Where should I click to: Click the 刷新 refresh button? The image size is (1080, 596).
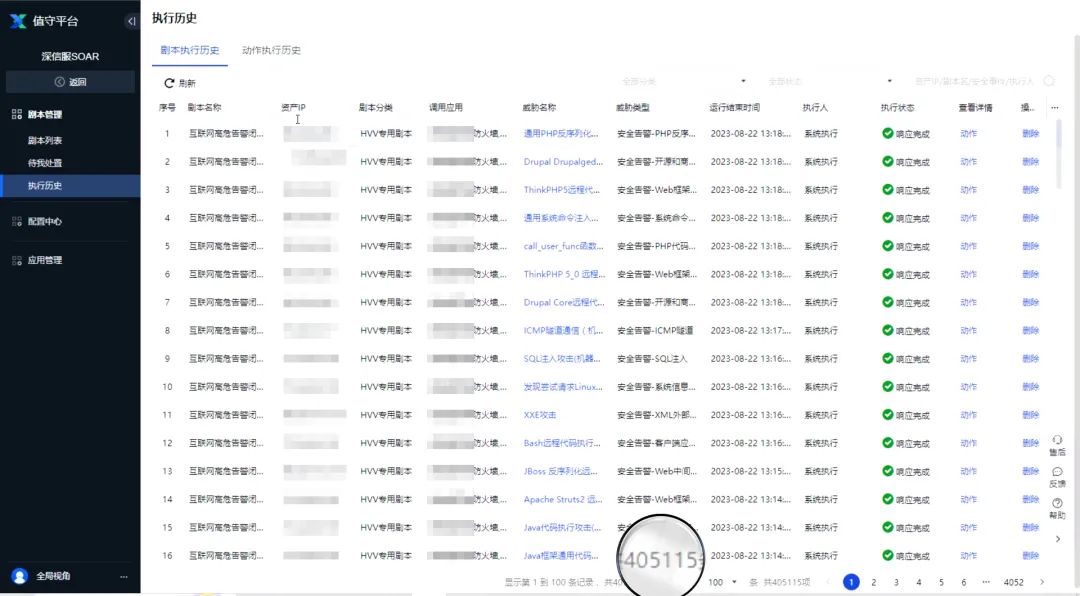click(180, 83)
